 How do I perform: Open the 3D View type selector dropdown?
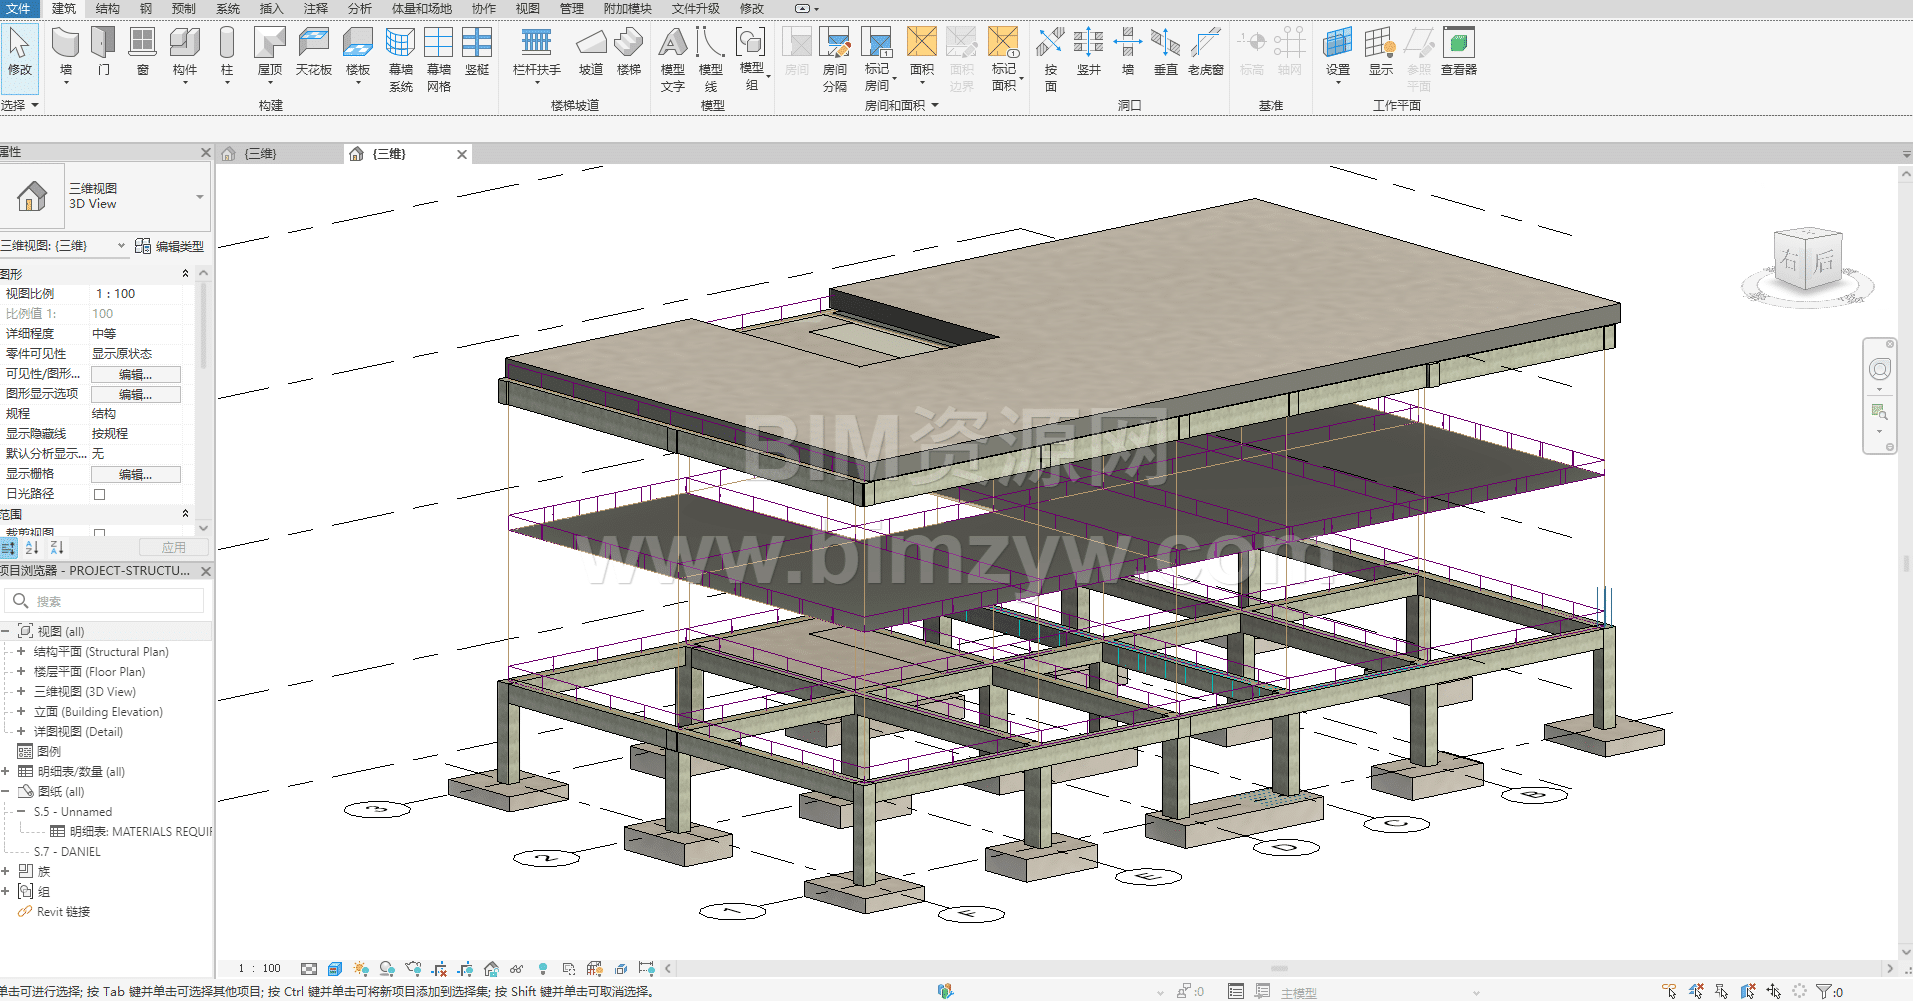199,196
